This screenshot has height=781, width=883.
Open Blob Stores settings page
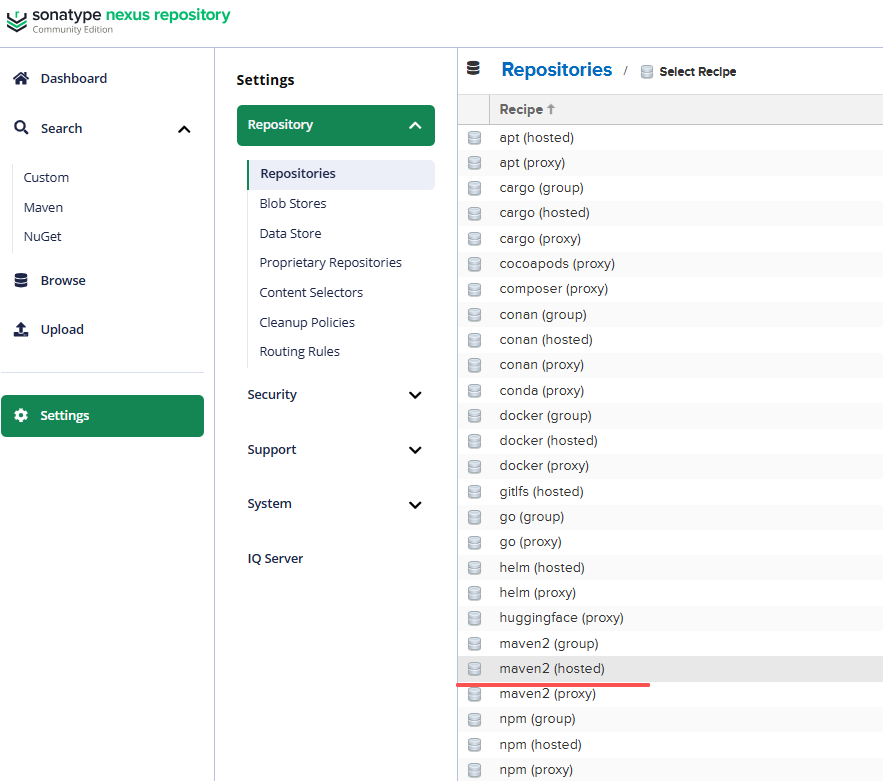293,204
